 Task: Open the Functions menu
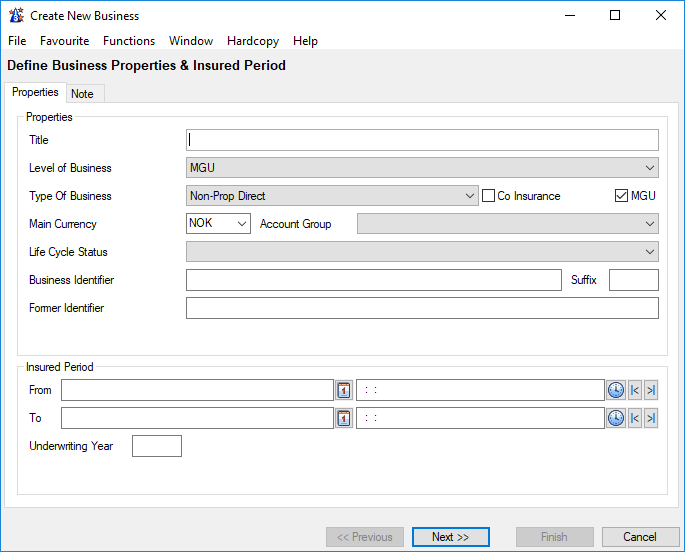(129, 41)
